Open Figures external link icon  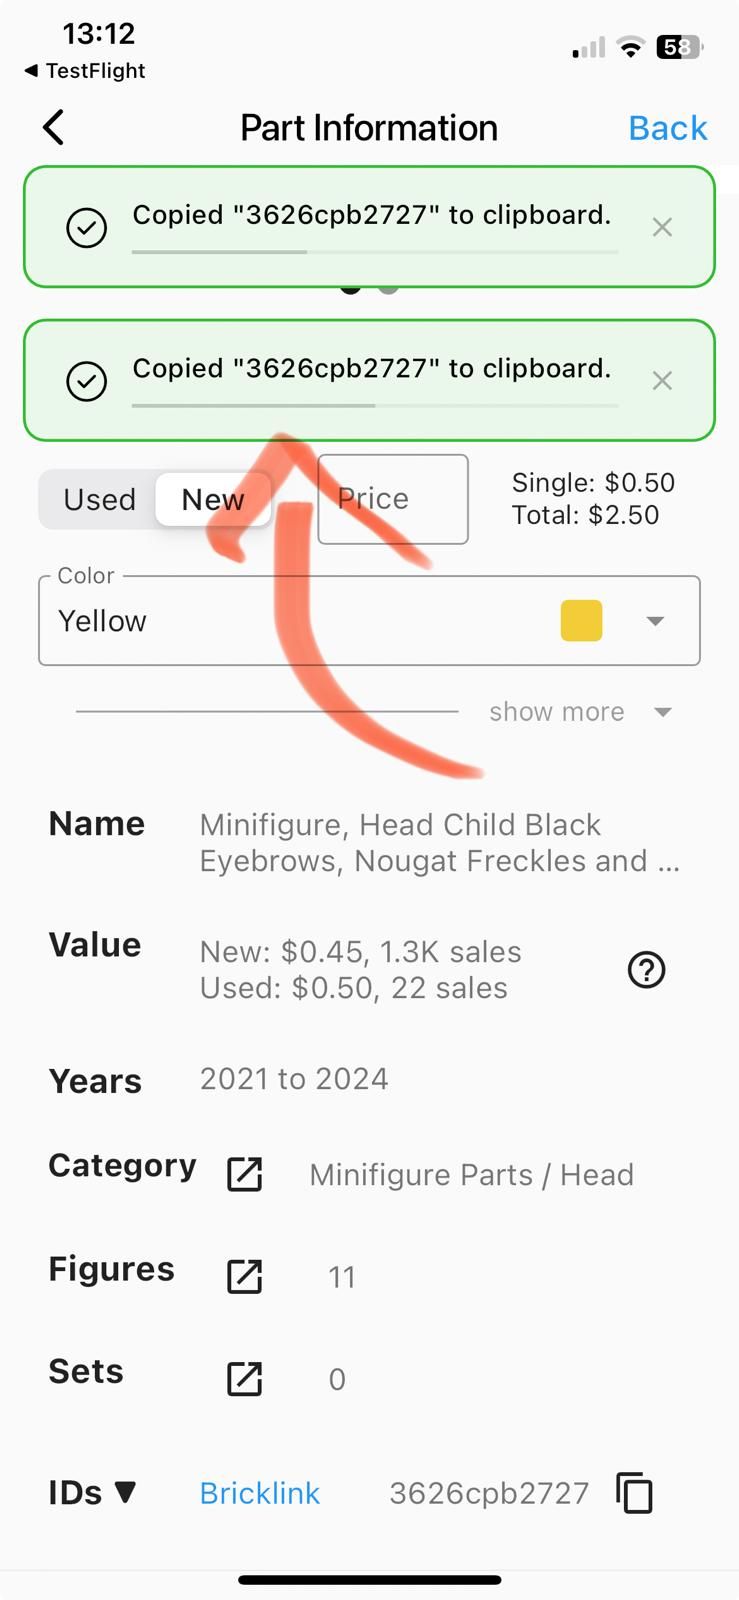[x=245, y=1276]
